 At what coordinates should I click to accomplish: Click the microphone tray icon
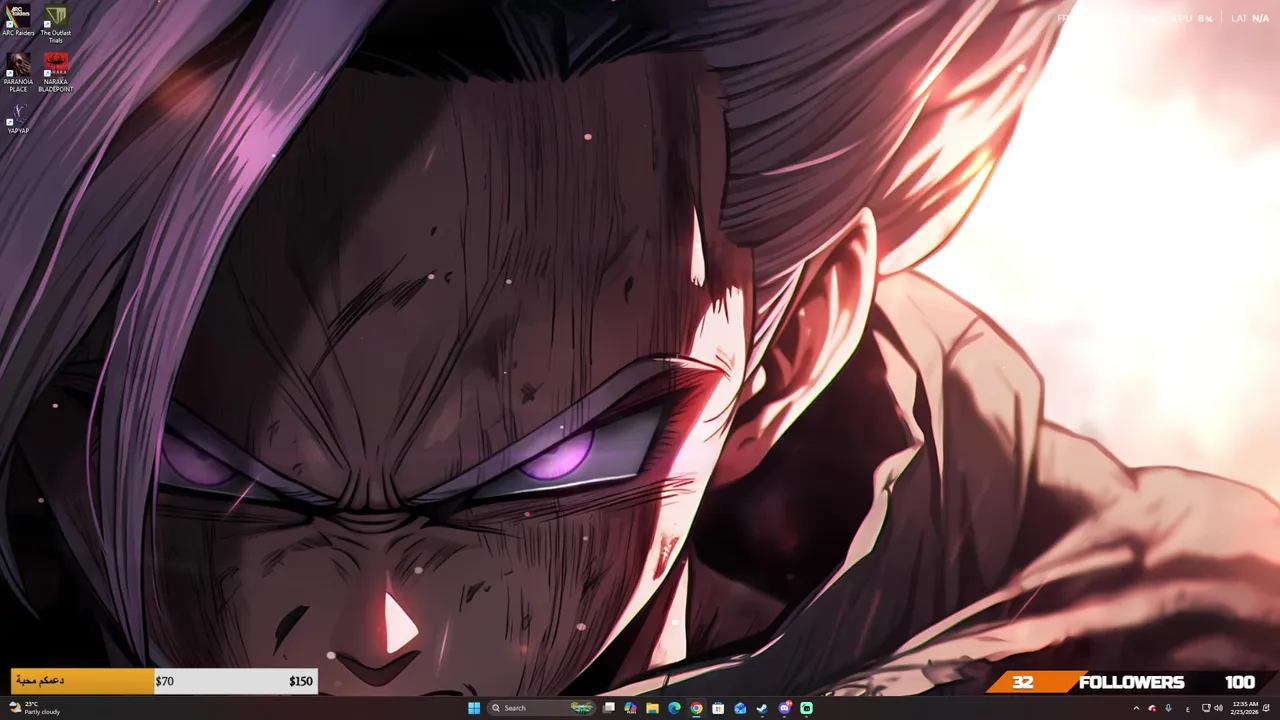pyautogui.click(x=1168, y=708)
